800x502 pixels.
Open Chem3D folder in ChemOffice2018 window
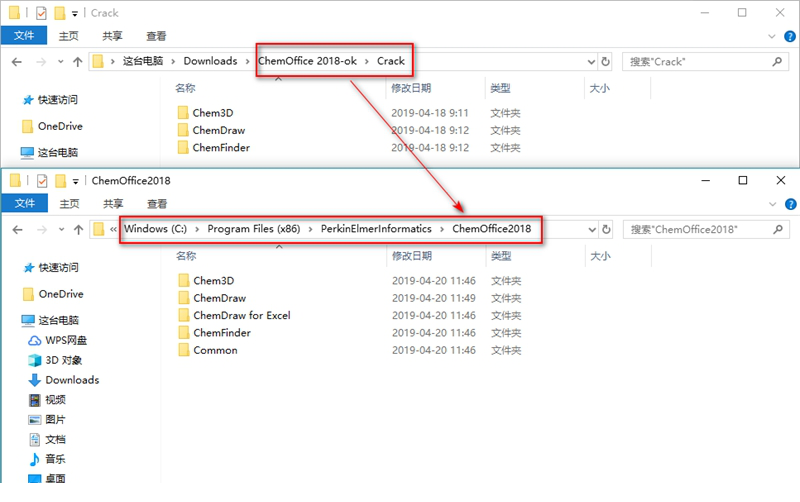pos(214,281)
